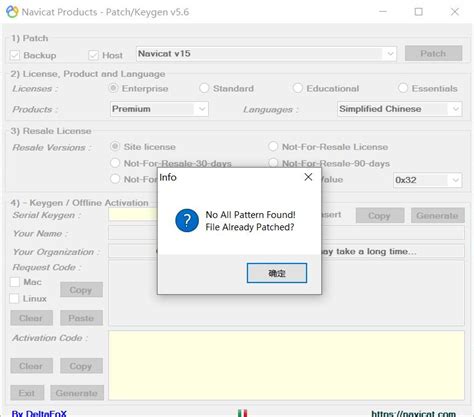
Task: Click Clear button under Request Code
Action: tap(31, 318)
